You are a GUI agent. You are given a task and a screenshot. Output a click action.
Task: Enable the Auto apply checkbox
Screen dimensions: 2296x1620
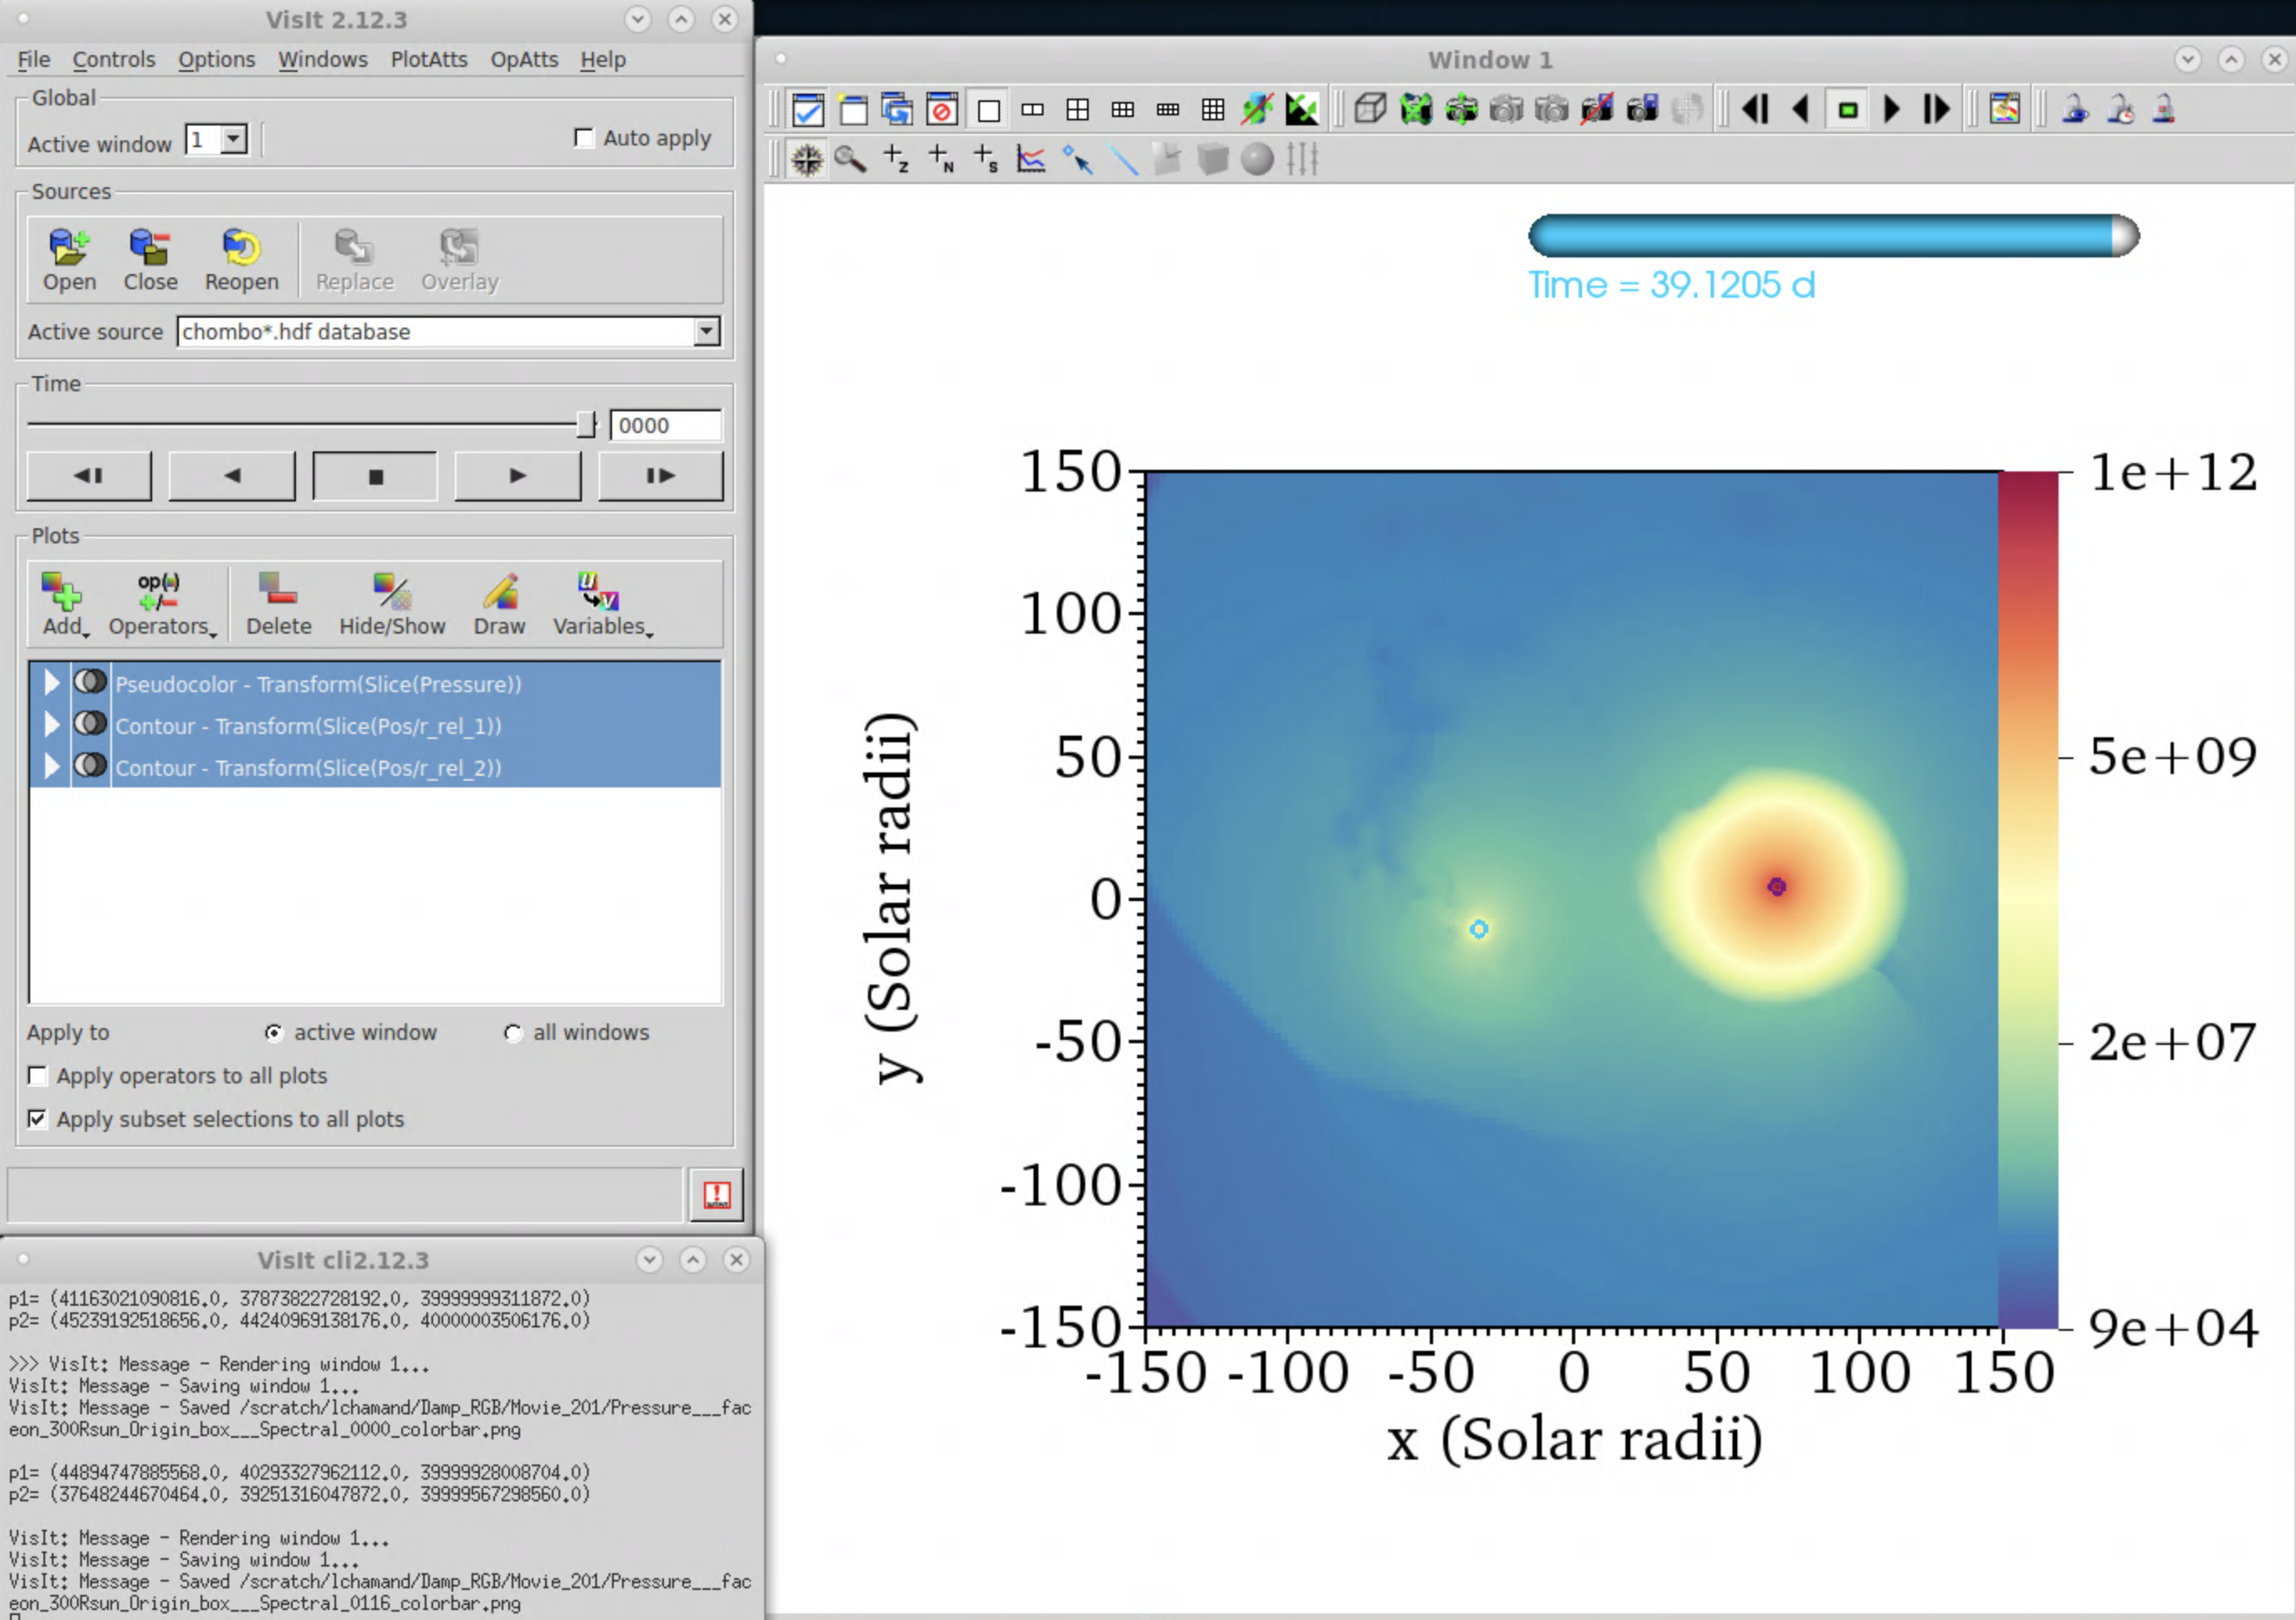click(584, 138)
